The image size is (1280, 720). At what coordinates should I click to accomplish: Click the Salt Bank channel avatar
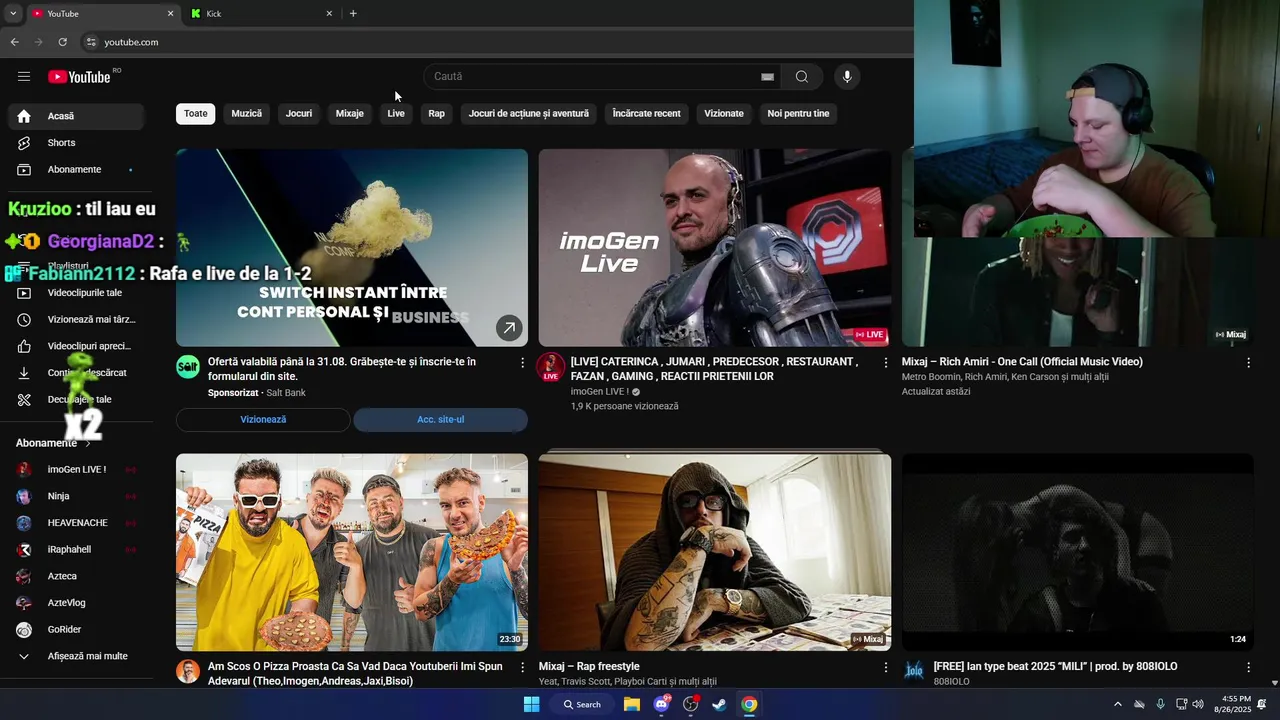click(x=188, y=367)
